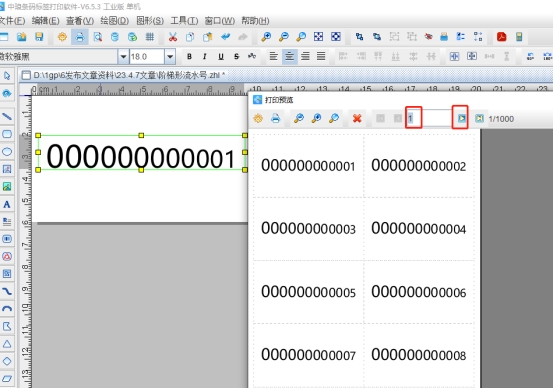
Task: Select the ellipse drawing tool
Action: click(x=7, y=152)
